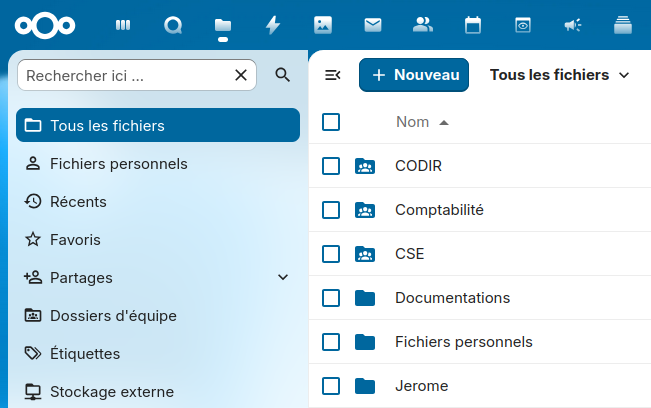
Task: Click the Jerome folder icon
Action: pyautogui.click(x=365, y=386)
